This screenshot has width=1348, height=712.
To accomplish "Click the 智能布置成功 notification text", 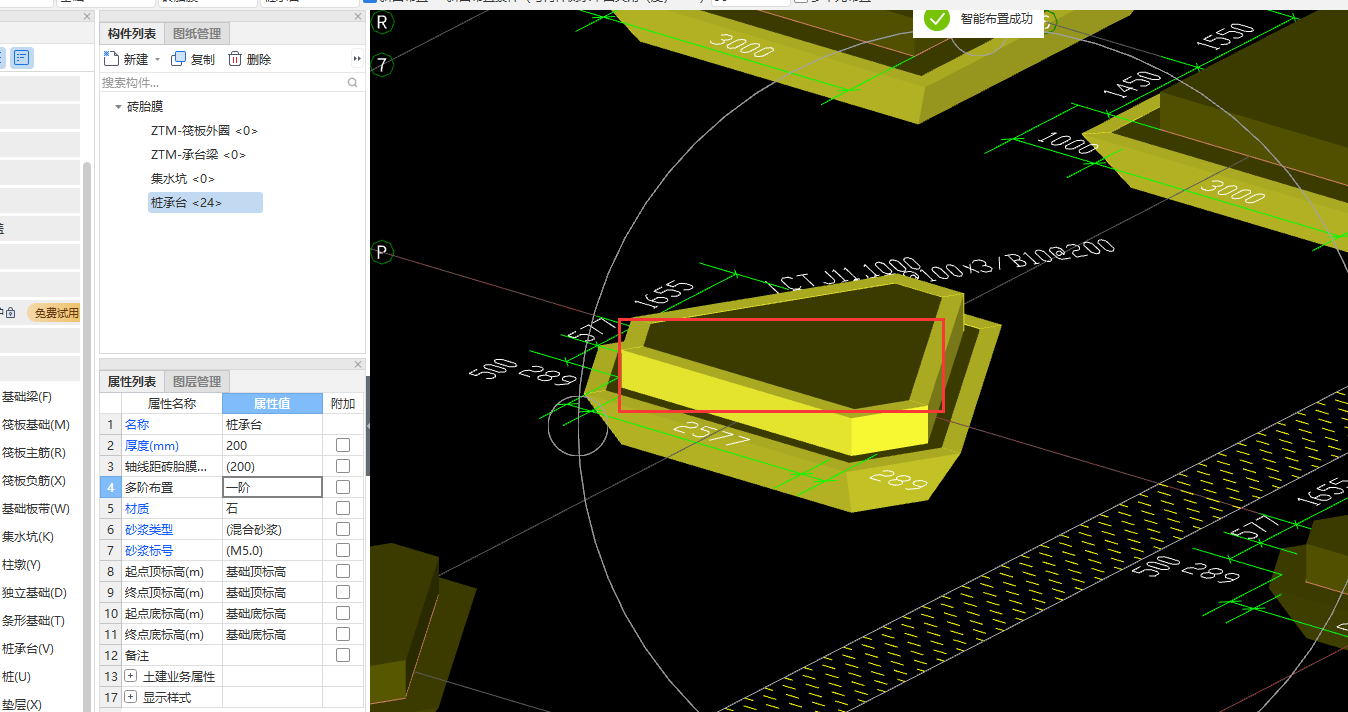I will (996, 18).
